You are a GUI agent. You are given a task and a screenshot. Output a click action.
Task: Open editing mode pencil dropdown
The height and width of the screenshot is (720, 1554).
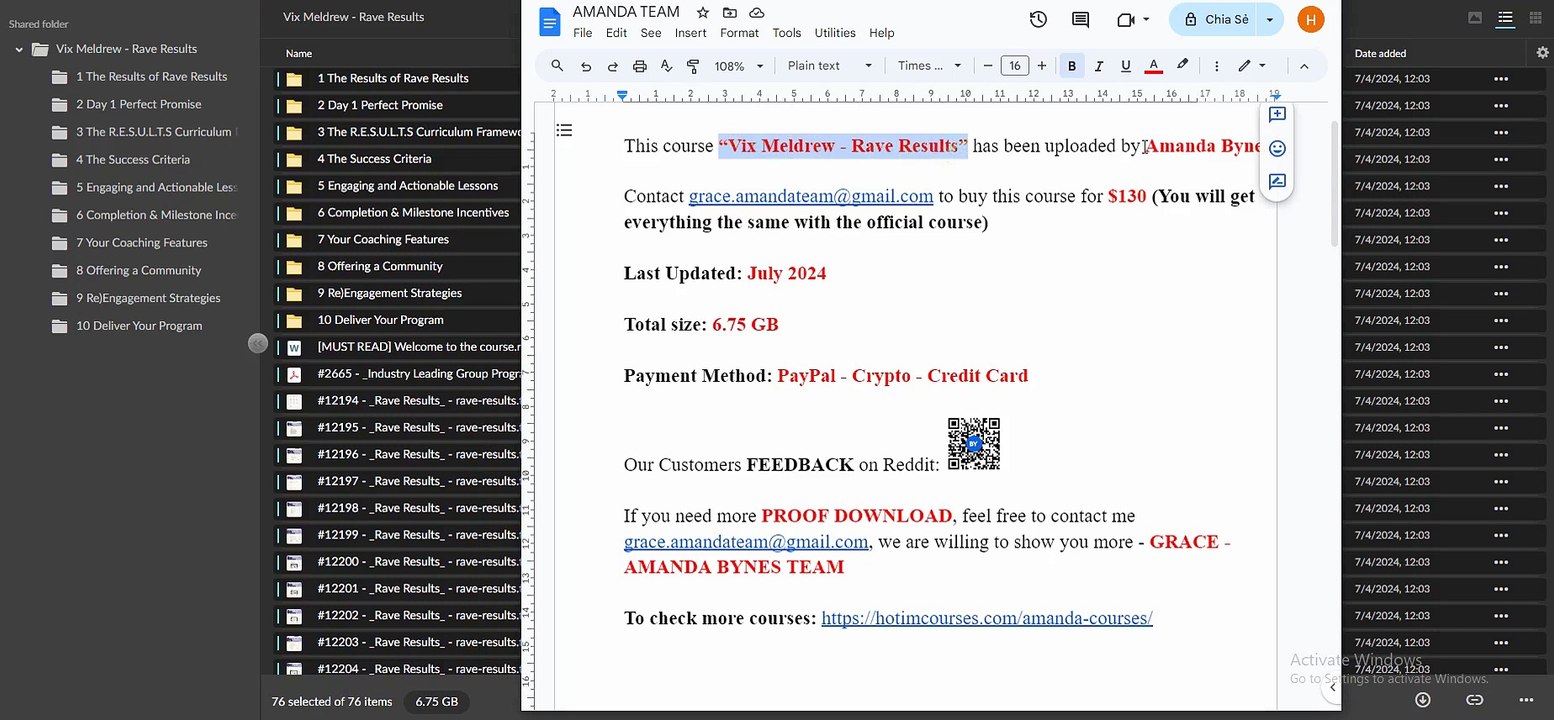tap(1252, 66)
